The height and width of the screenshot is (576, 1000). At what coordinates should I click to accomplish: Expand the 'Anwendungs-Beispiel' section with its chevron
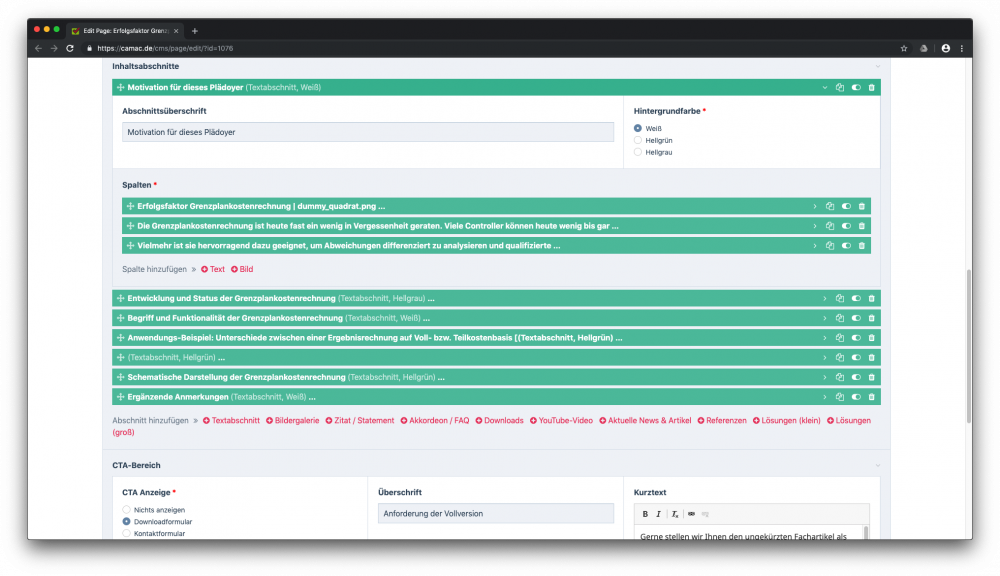pyautogui.click(x=825, y=338)
